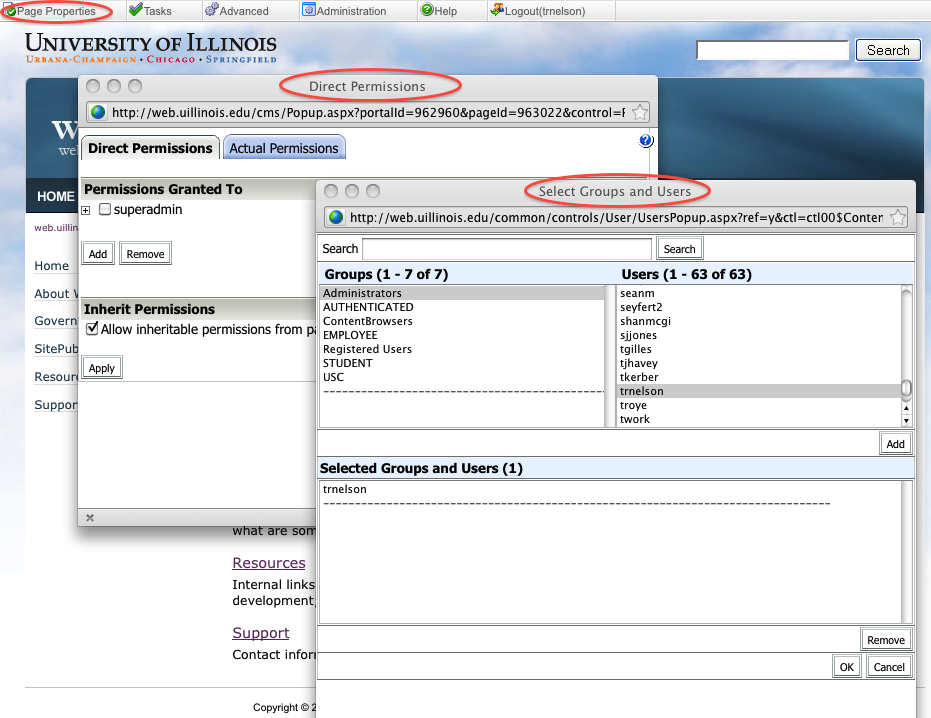Image resolution: width=931 pixels, height=718 pixels.
Task: Open the Support link on the page
Action: point(261,633)
